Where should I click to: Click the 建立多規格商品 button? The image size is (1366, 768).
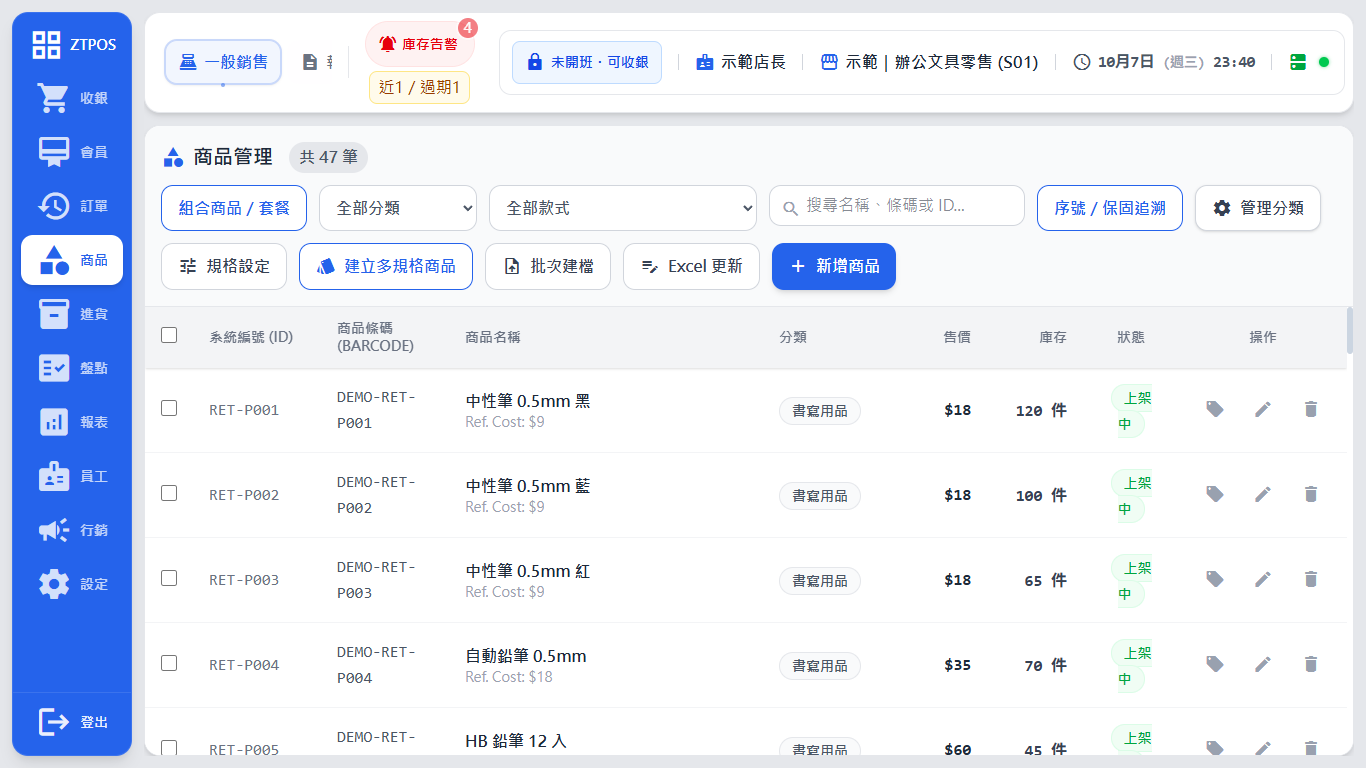(x=386, y=266)
